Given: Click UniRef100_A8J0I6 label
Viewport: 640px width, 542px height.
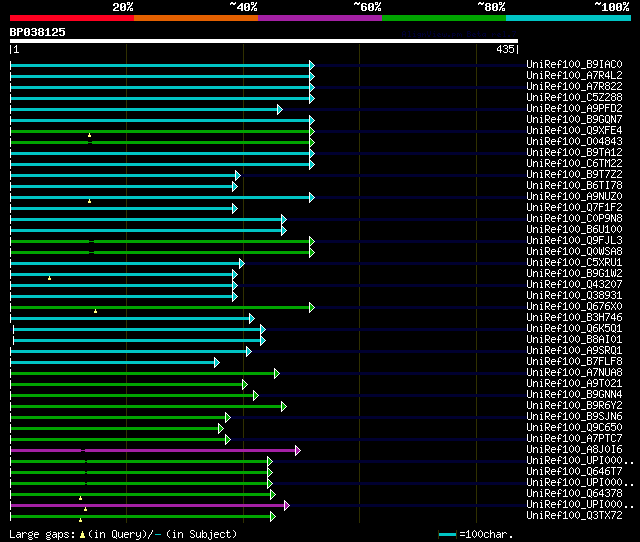Looking at the screenshot, I should [x=574, y=450].
